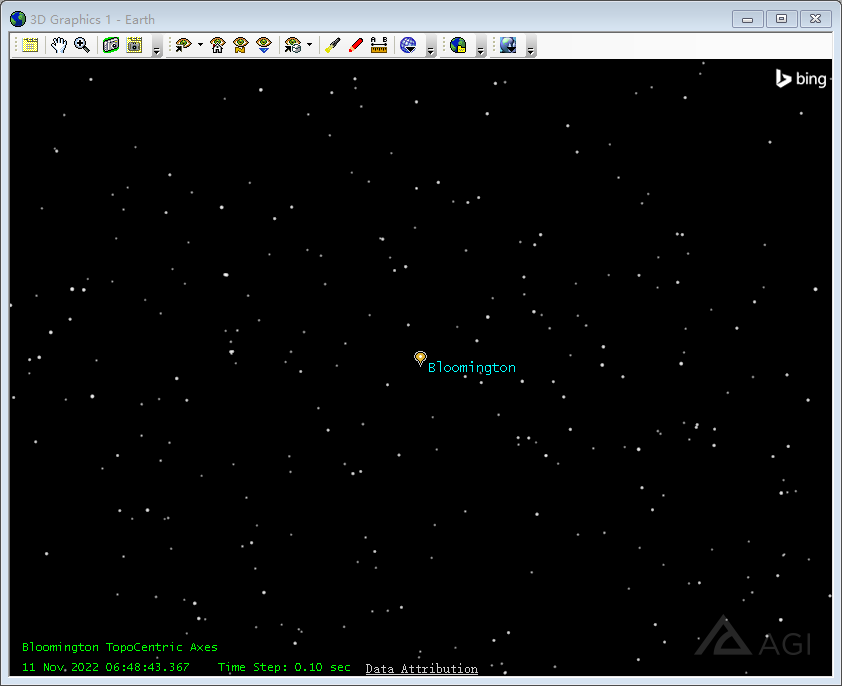
Task: Click the Bing logo
Action: 801,79
